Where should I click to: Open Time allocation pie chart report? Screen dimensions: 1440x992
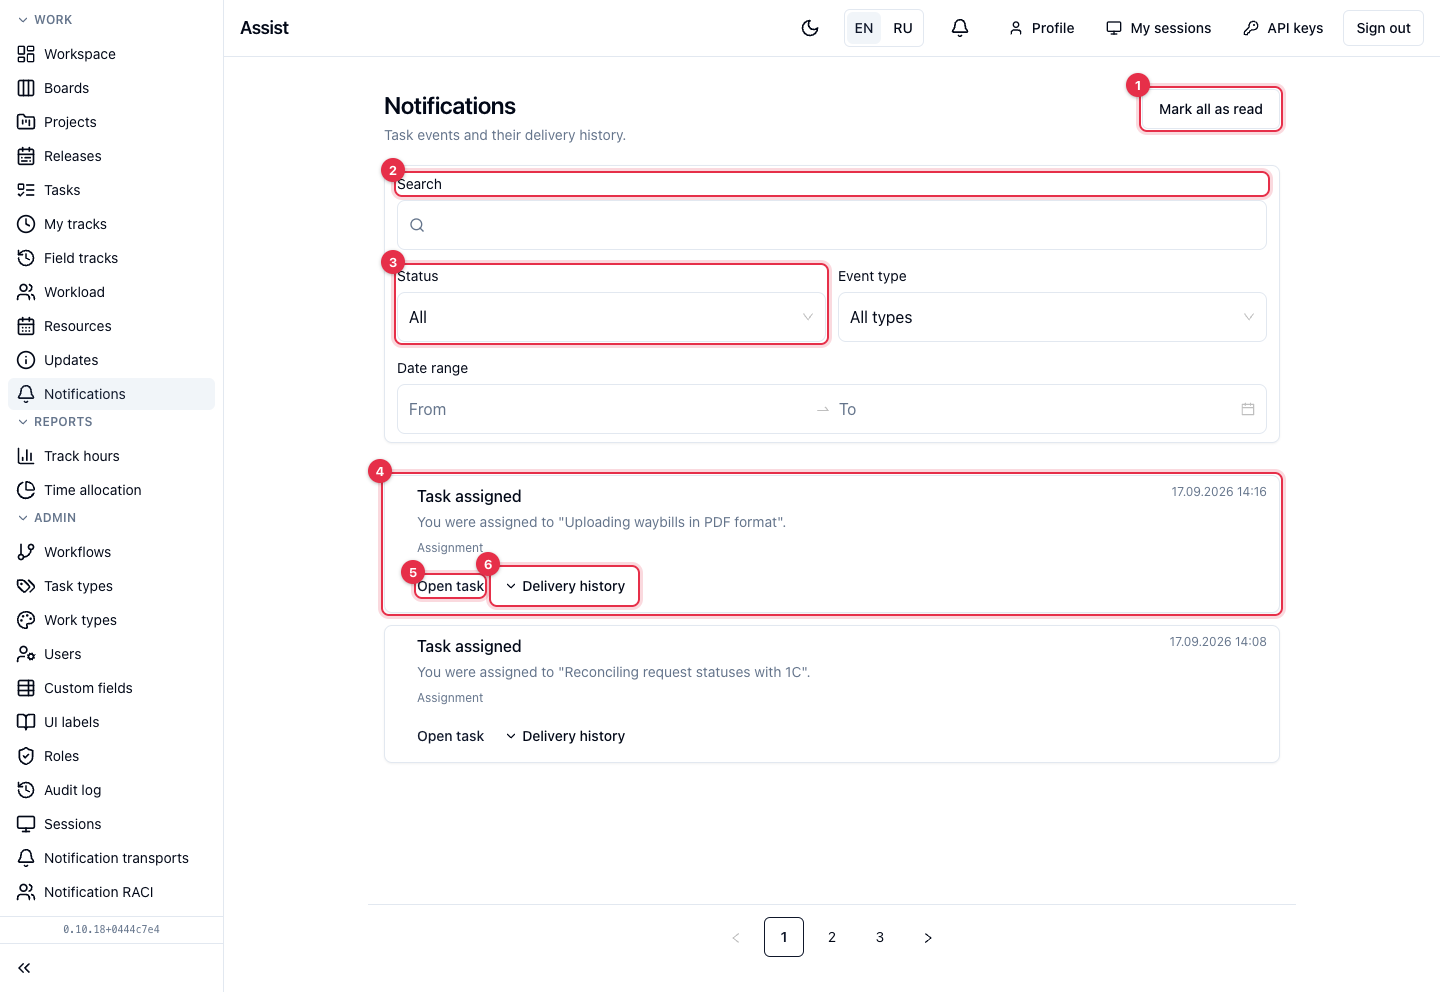(111, 490)
